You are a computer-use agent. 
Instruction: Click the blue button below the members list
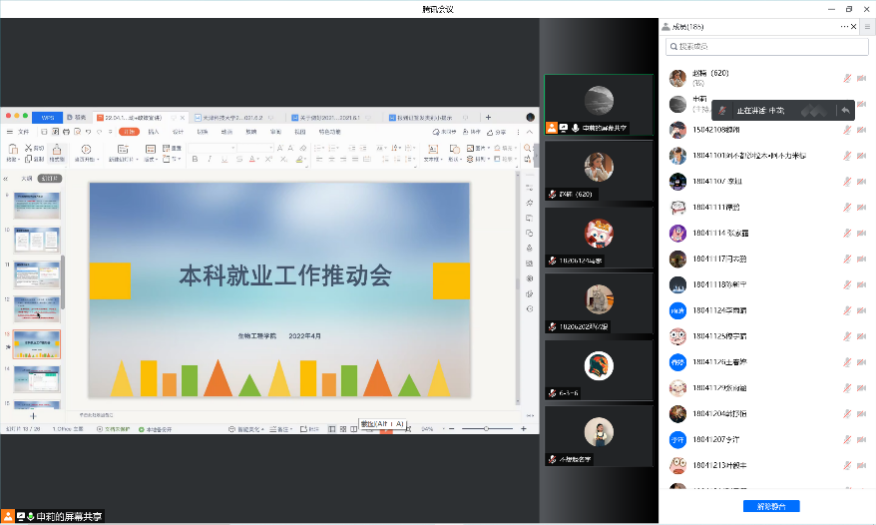click(x=771, y=507)
